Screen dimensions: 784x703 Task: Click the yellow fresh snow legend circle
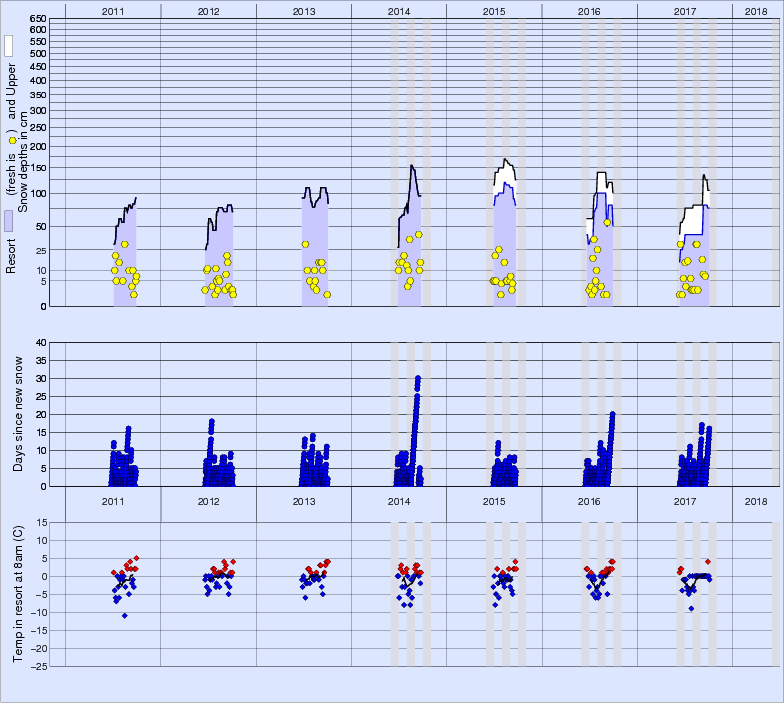coord(12,141)
